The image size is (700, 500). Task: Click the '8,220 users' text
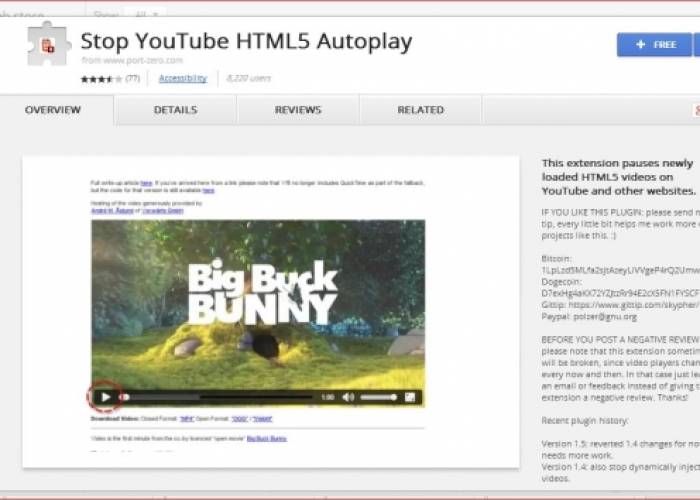[248, 79]
